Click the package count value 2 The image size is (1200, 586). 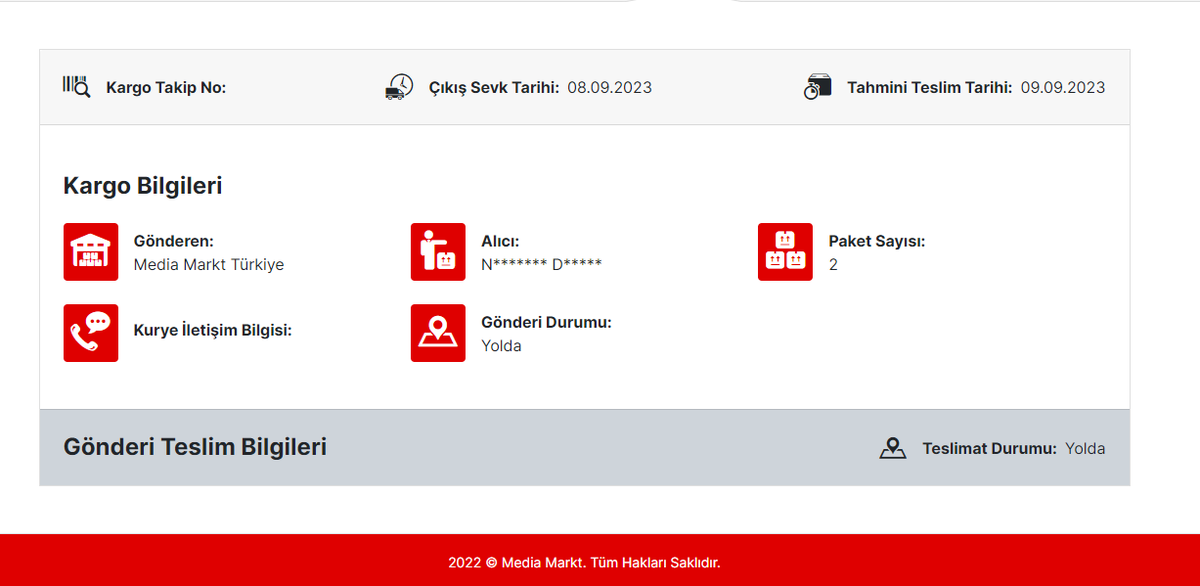point(834,265)
